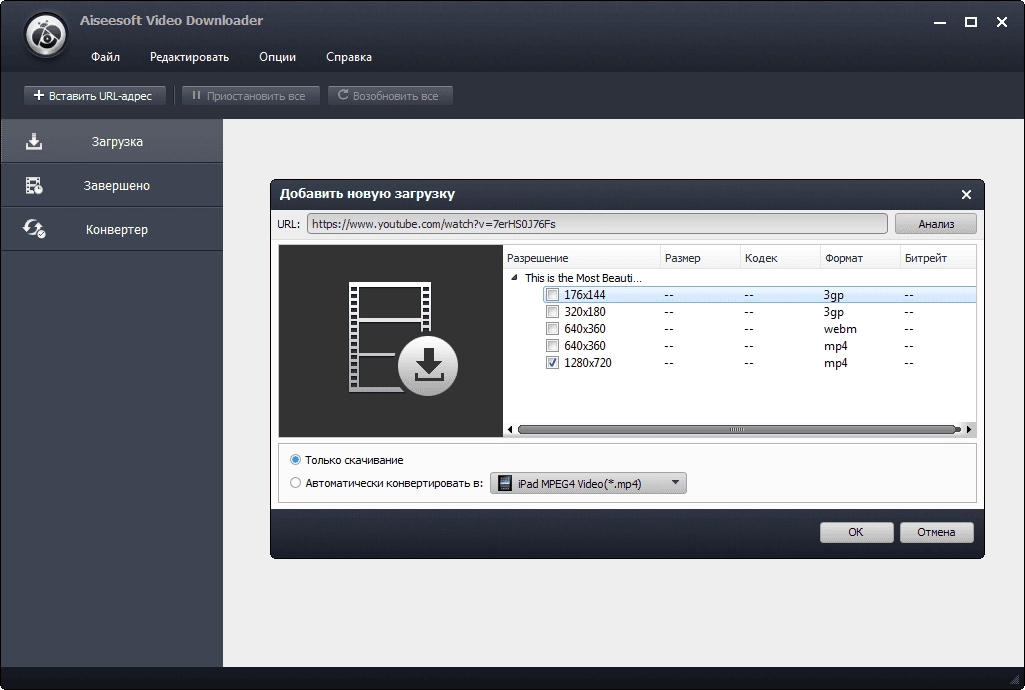
Task: Click the Размер column header
Action: click(701, 258)
